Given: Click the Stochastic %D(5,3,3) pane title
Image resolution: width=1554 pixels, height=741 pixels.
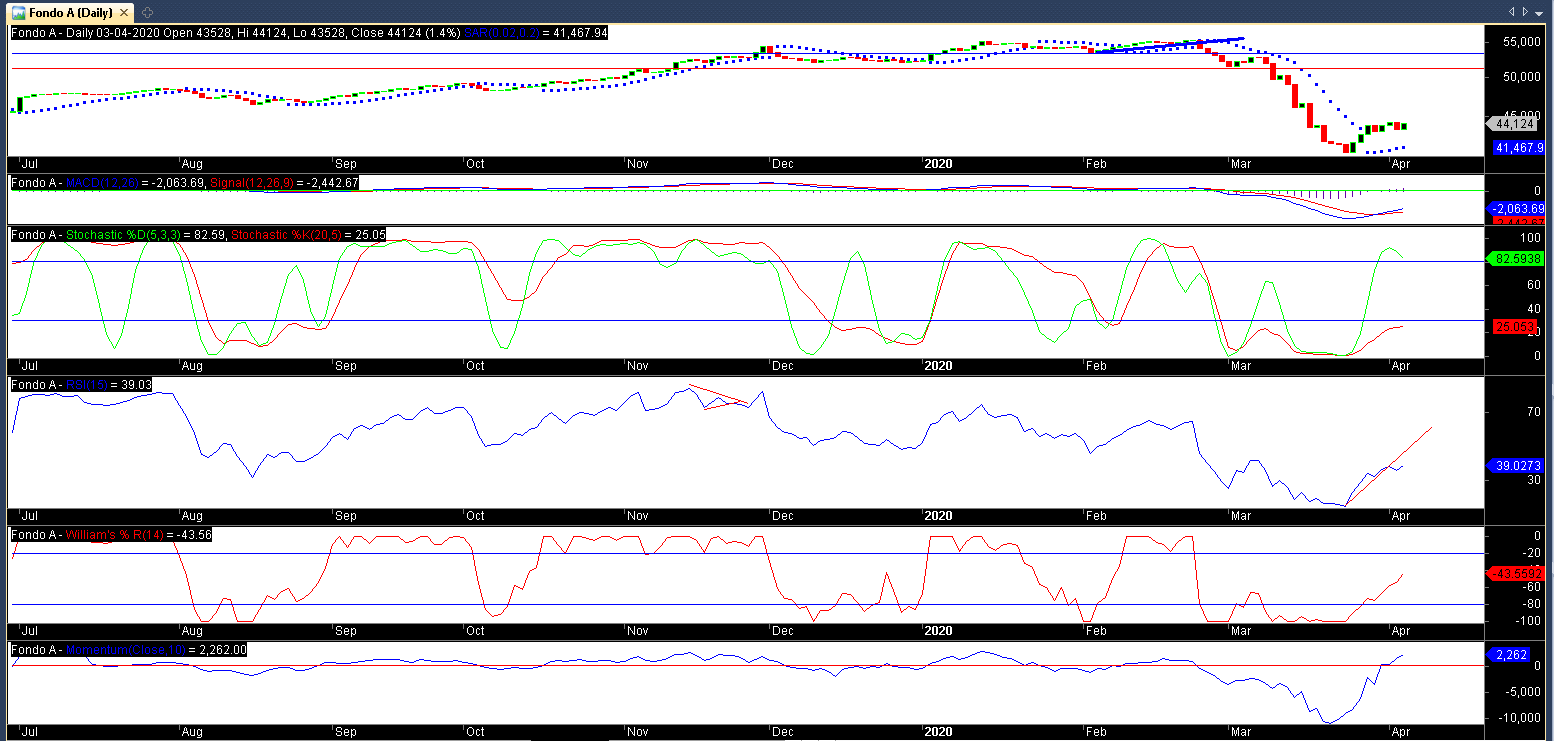Looking at the screenshot, I should tap(197, 235).
